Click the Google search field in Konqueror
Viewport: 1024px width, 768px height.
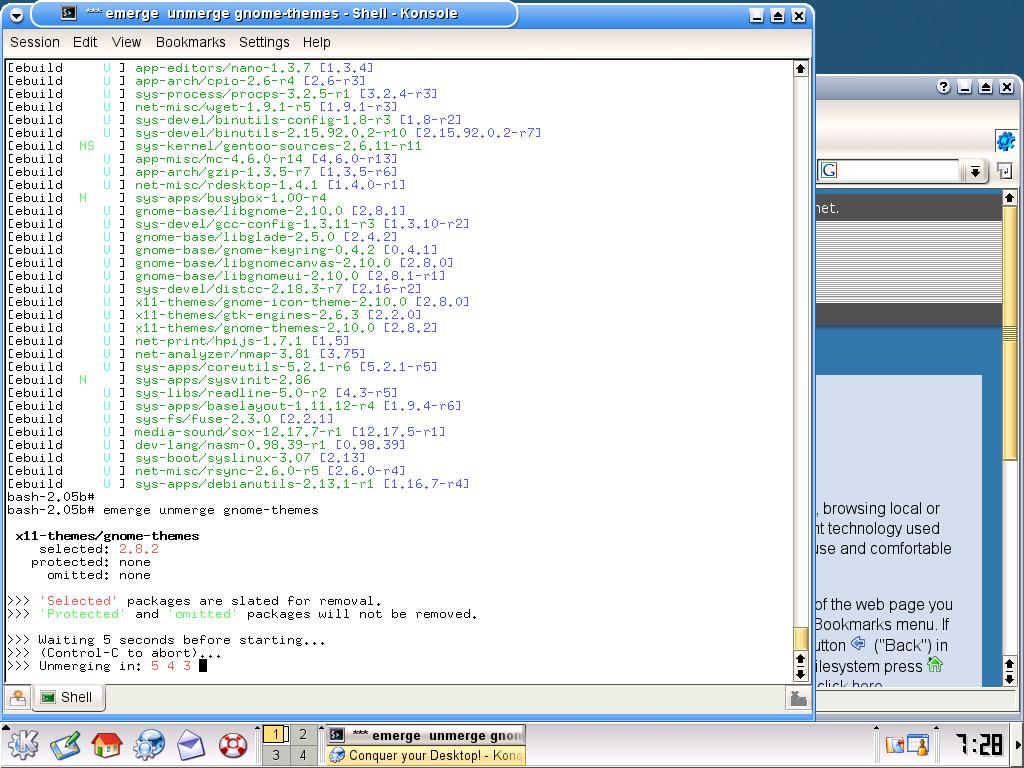click(889, 170)
